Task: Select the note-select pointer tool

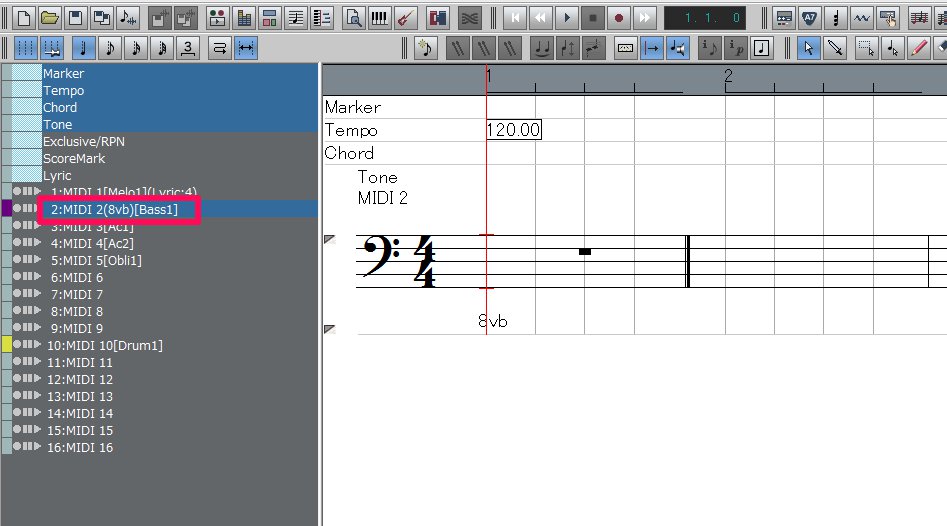Action: pyautogui.click(x=892, y=48)
